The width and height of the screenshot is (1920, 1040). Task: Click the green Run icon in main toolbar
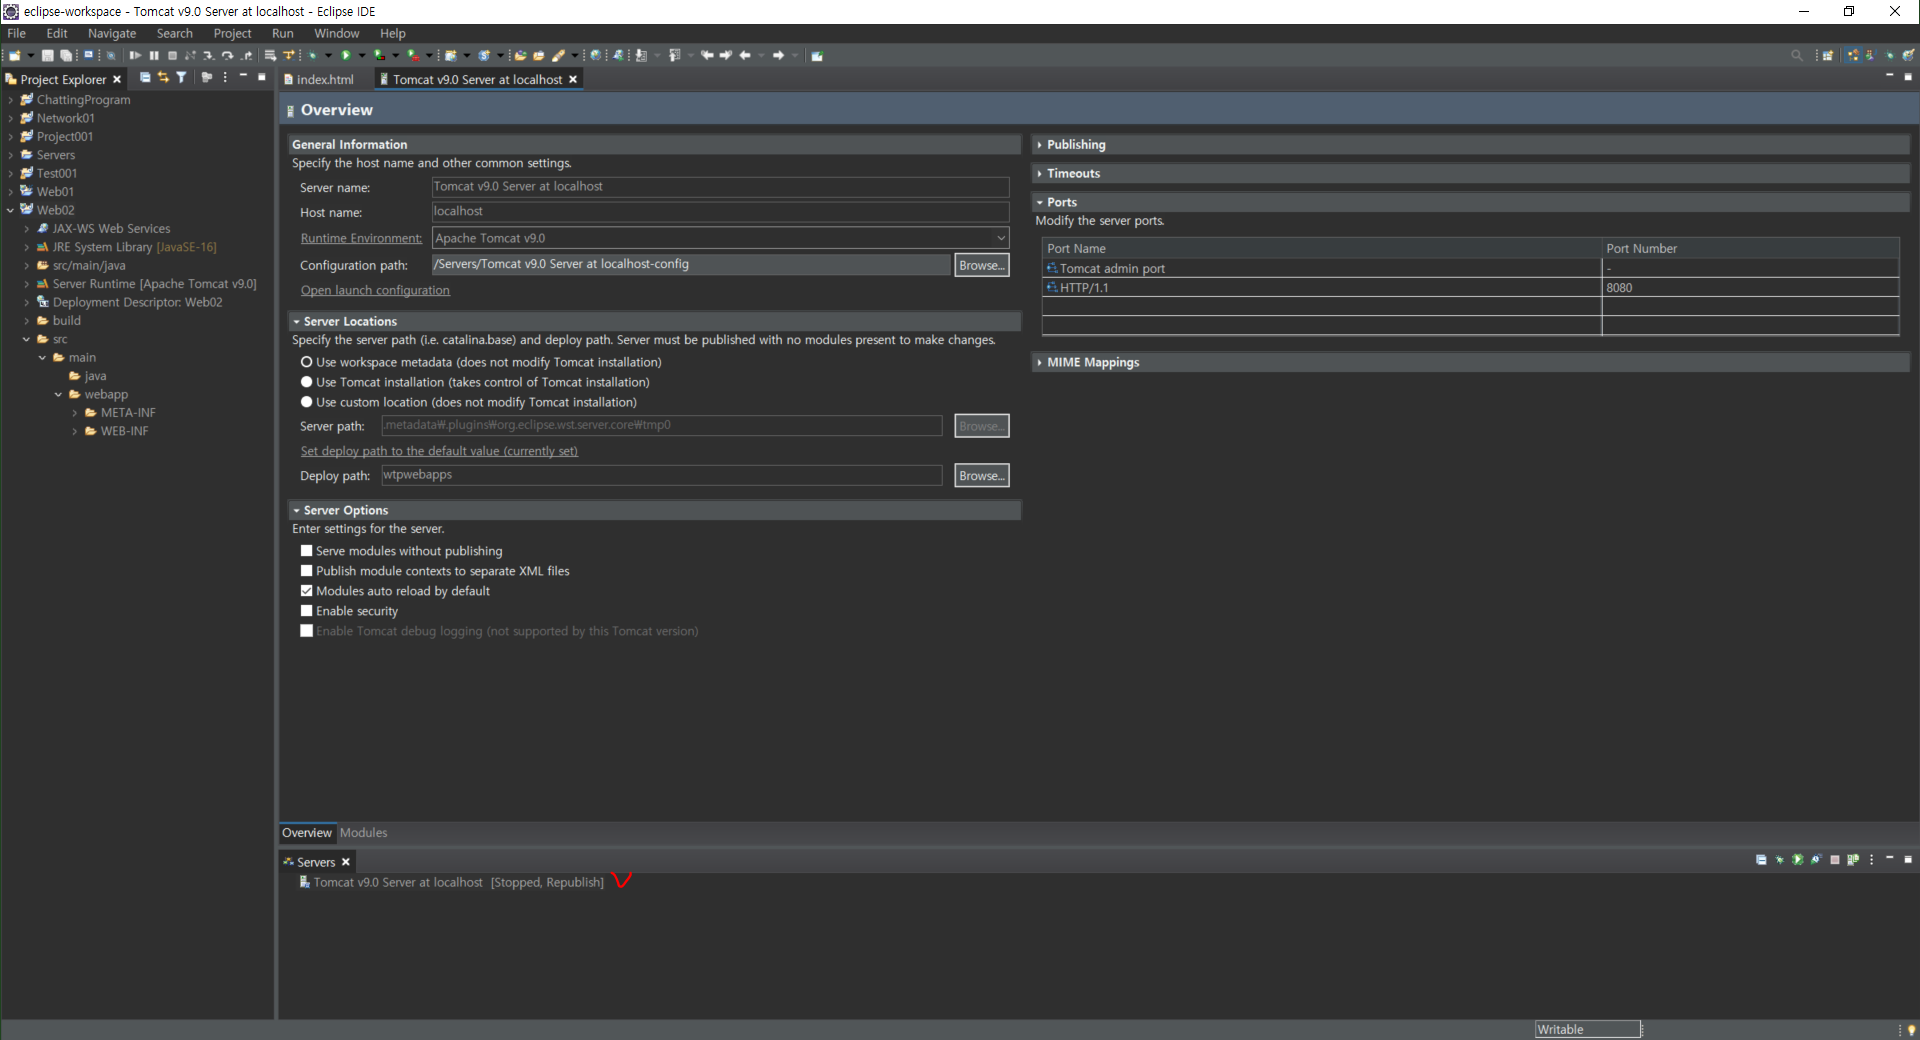click(x=346, y=55)
